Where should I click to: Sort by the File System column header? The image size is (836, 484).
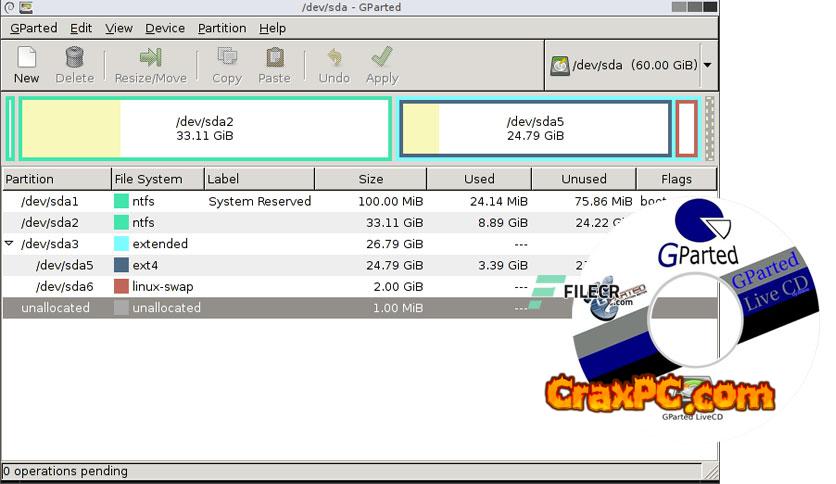158,179
